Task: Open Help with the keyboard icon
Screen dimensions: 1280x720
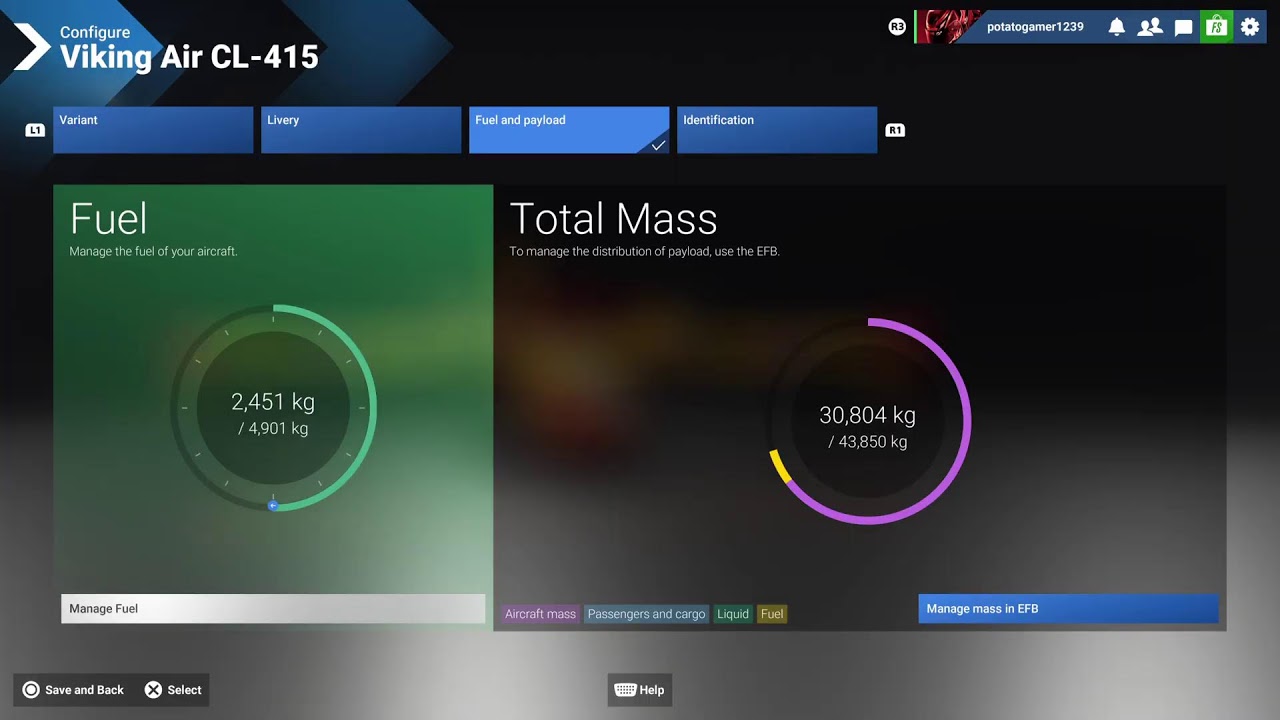Action: [x=640, y=690]
